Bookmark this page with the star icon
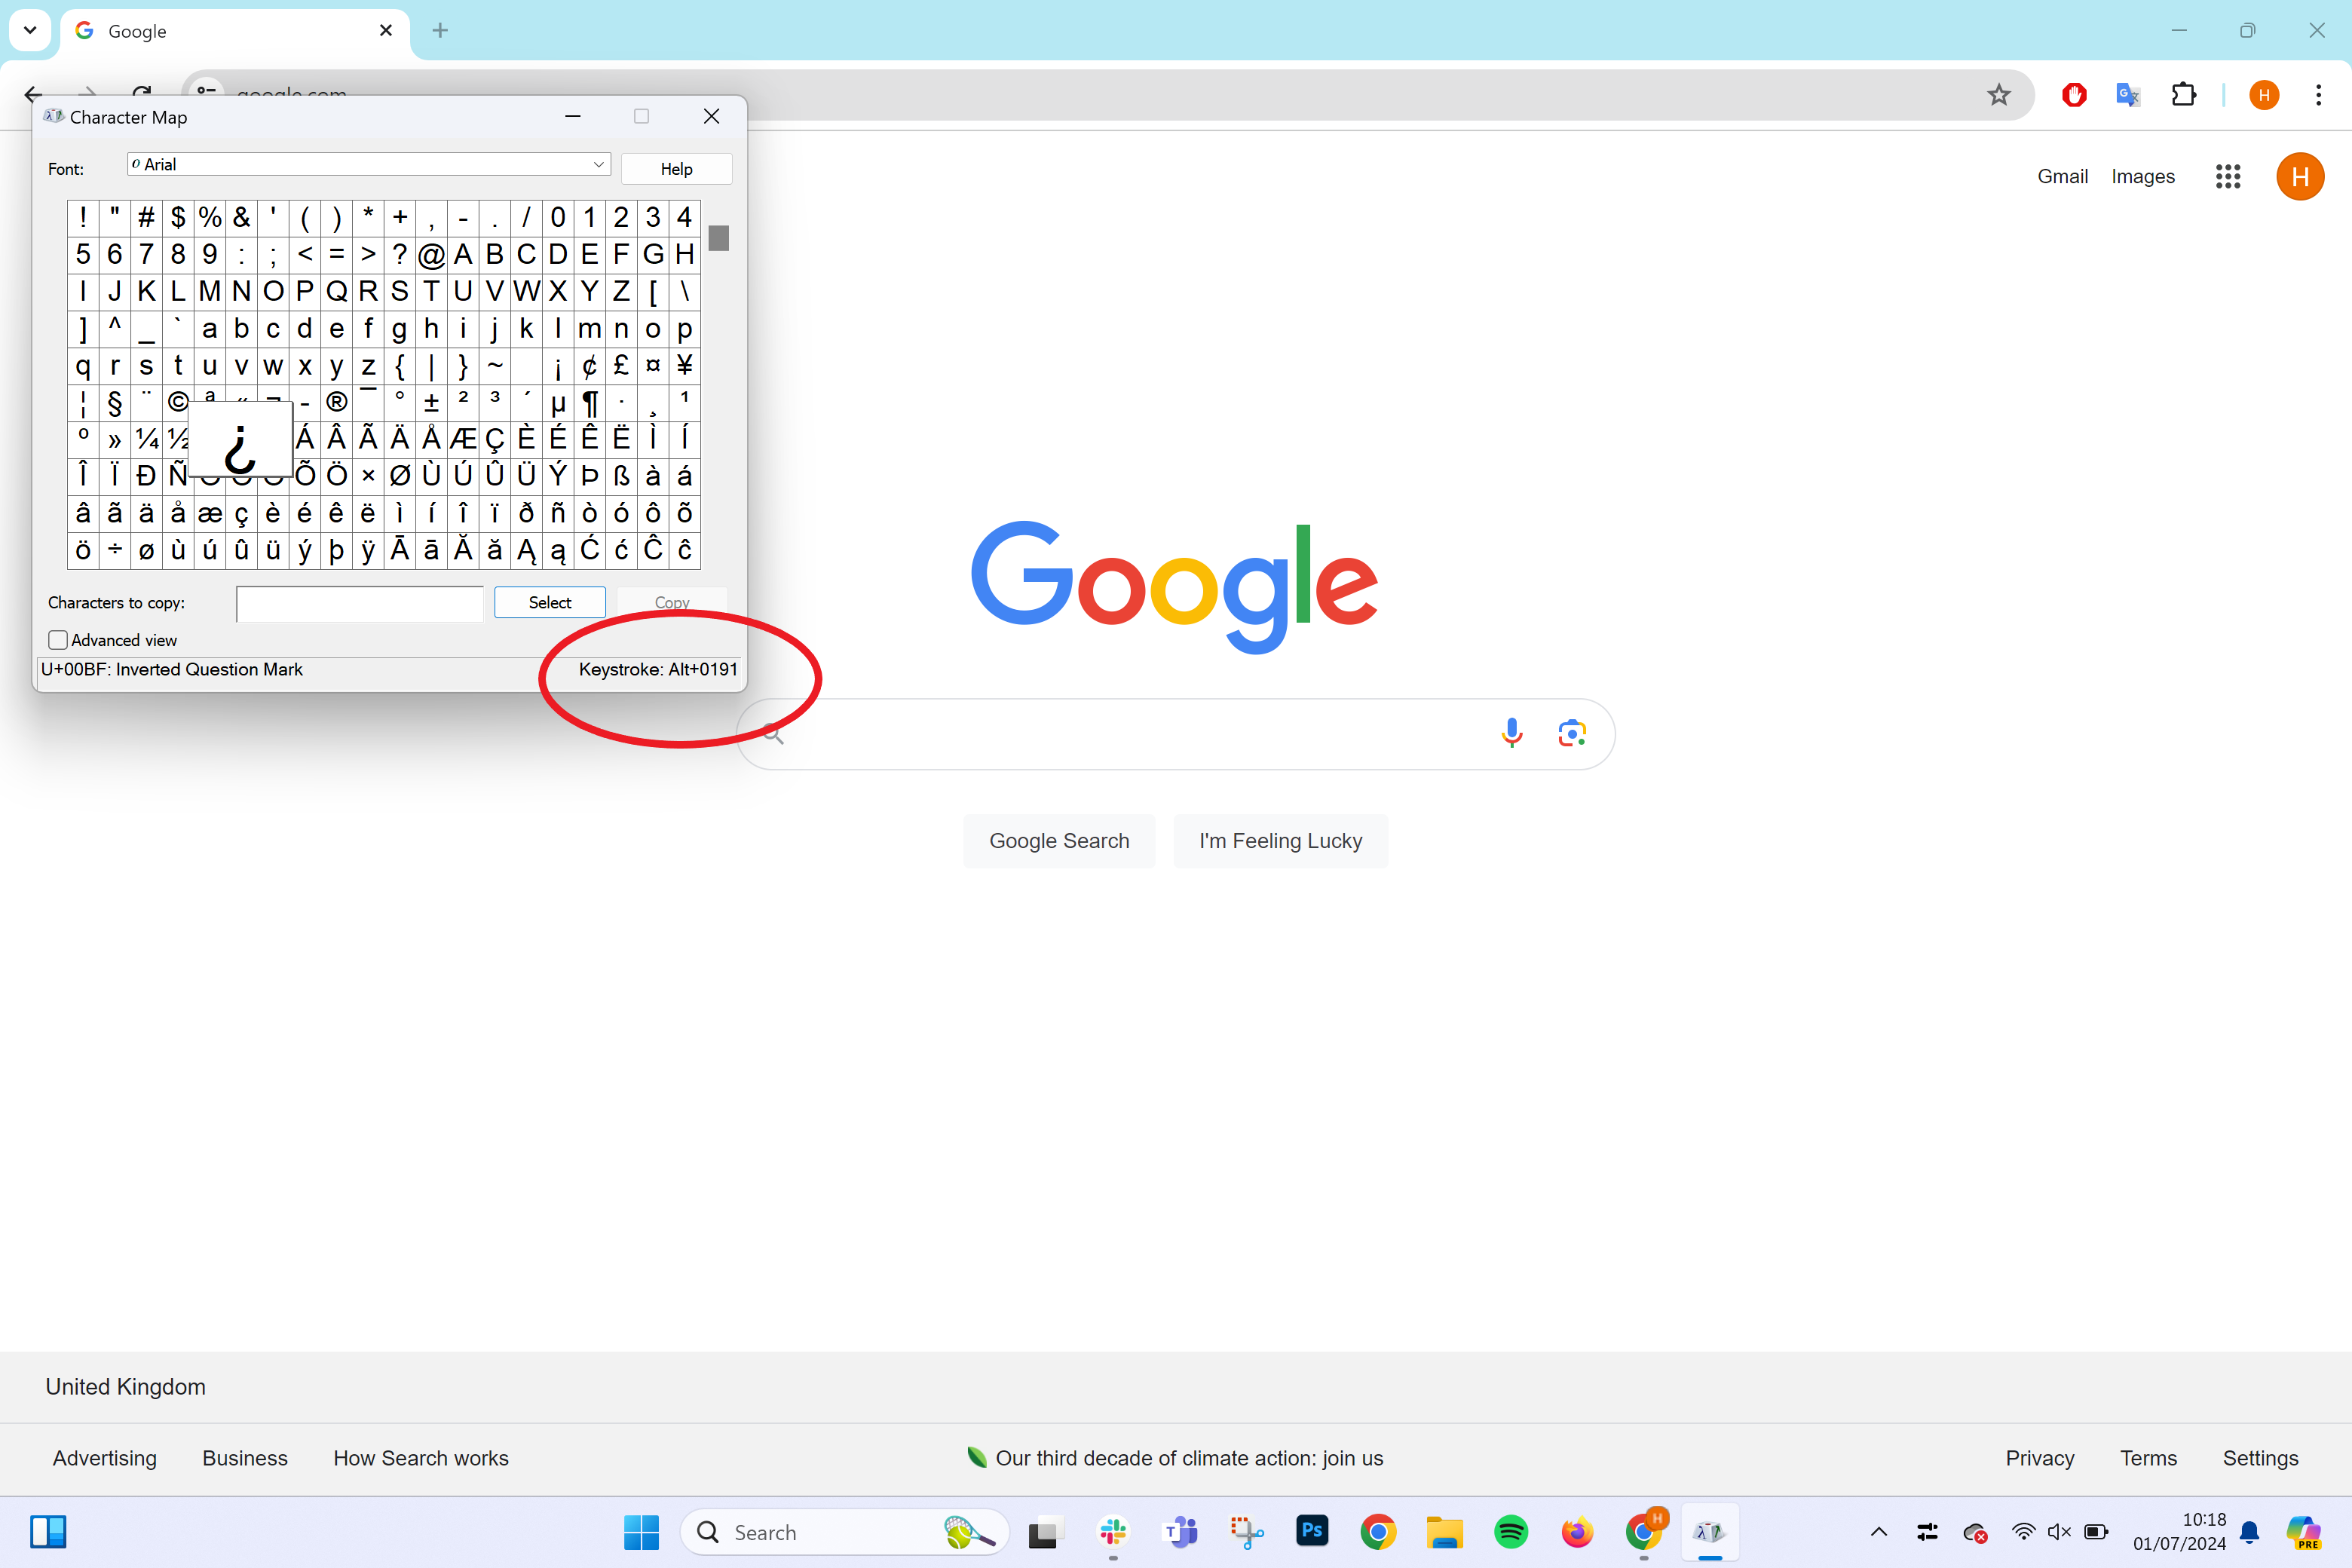 (1998, 95)
